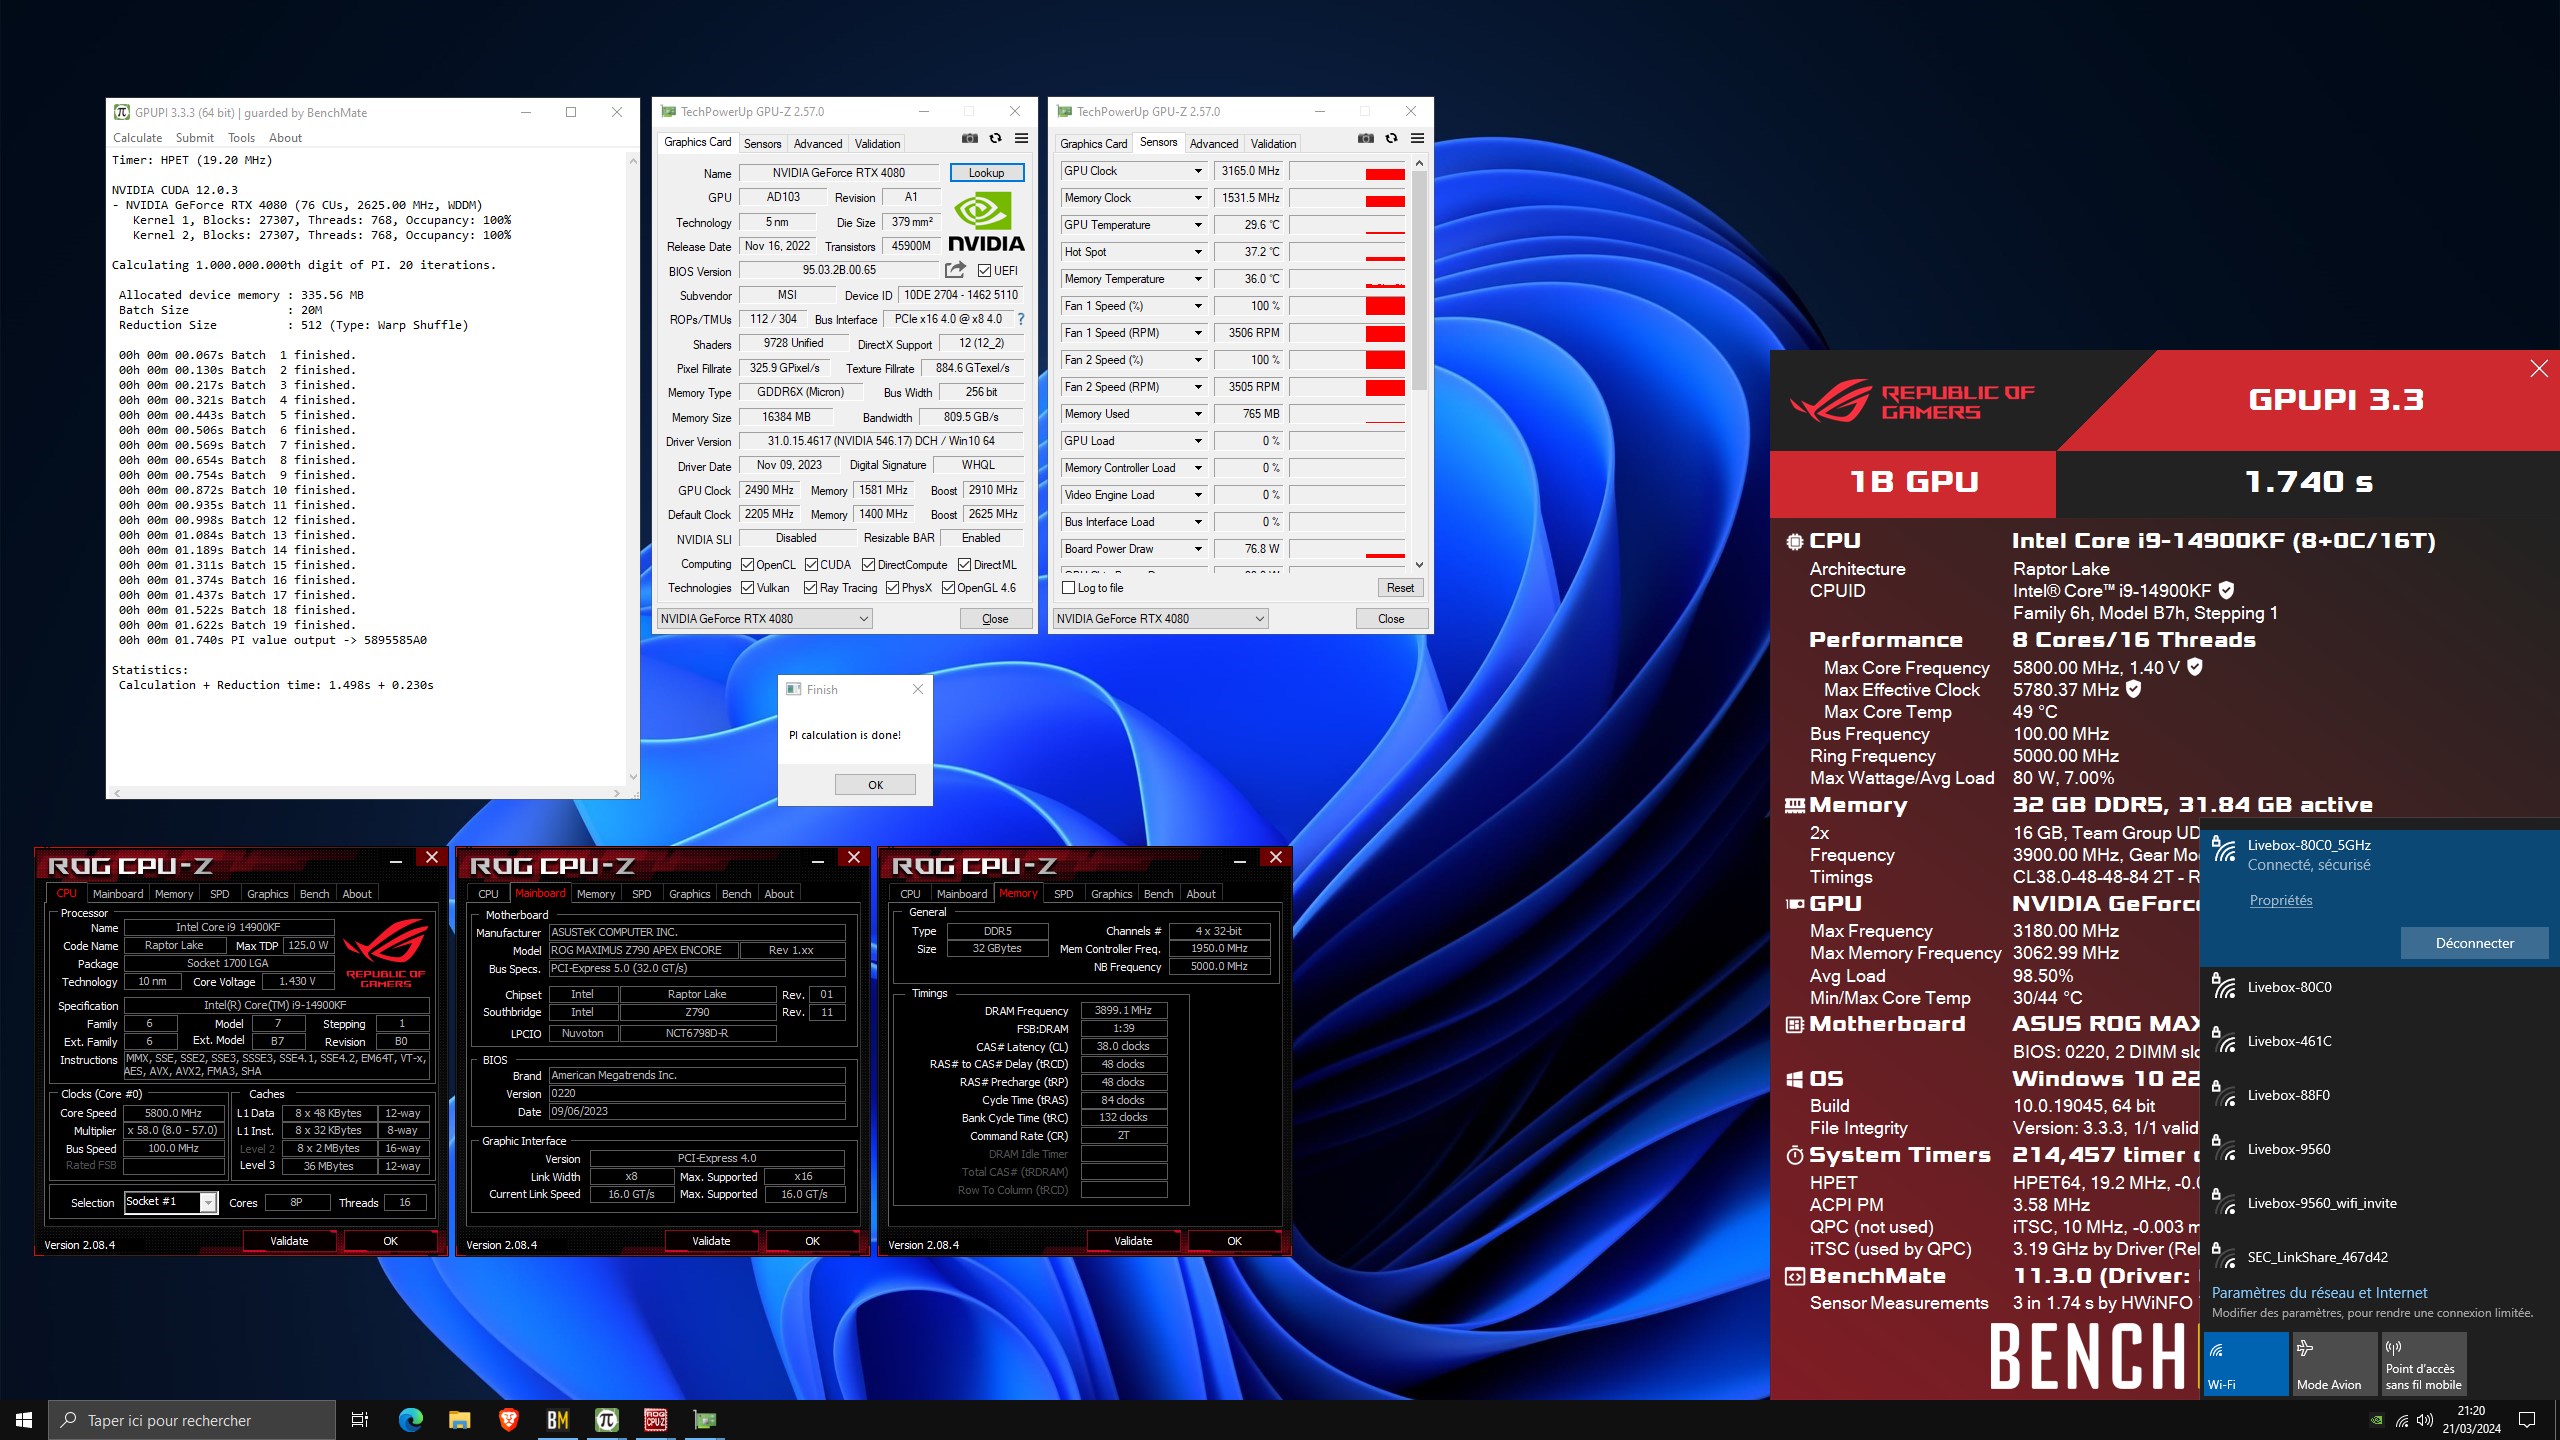2560x1440 pixels.
Task: Toggle the OpenCL checkbox
Action: click(x=747, y=565)
